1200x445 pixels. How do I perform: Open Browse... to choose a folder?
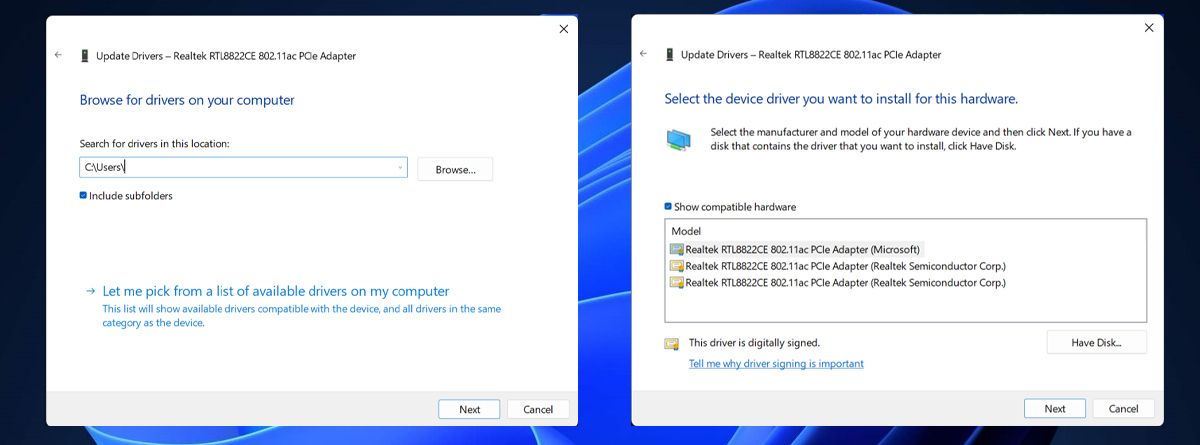(x=455, y=169)
